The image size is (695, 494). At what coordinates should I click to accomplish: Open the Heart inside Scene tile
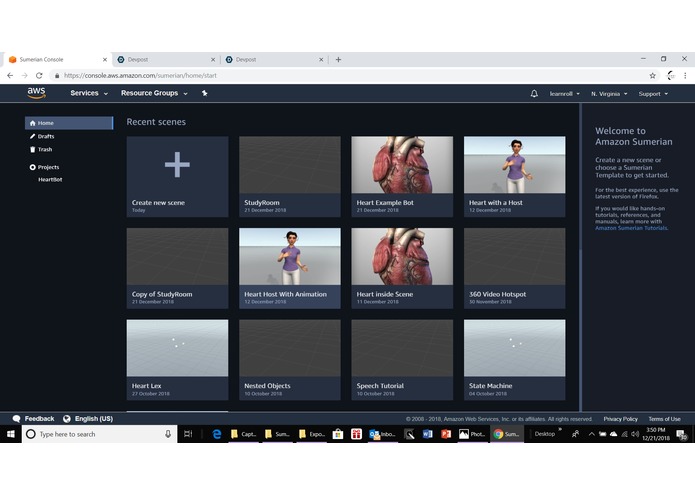pos(402,268)
